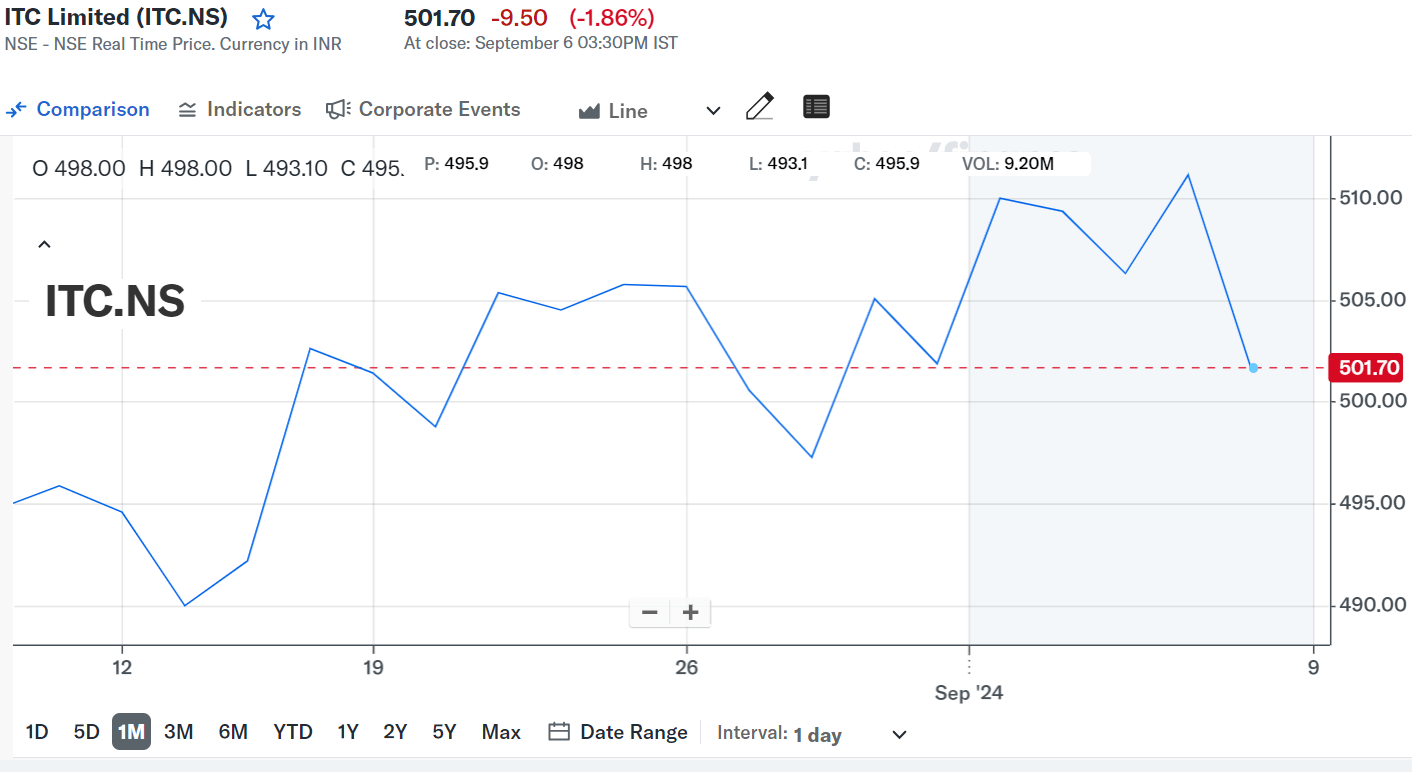1412x772 pixels.
Task: Collapse the chart header with the chevron
Action: 44,242
